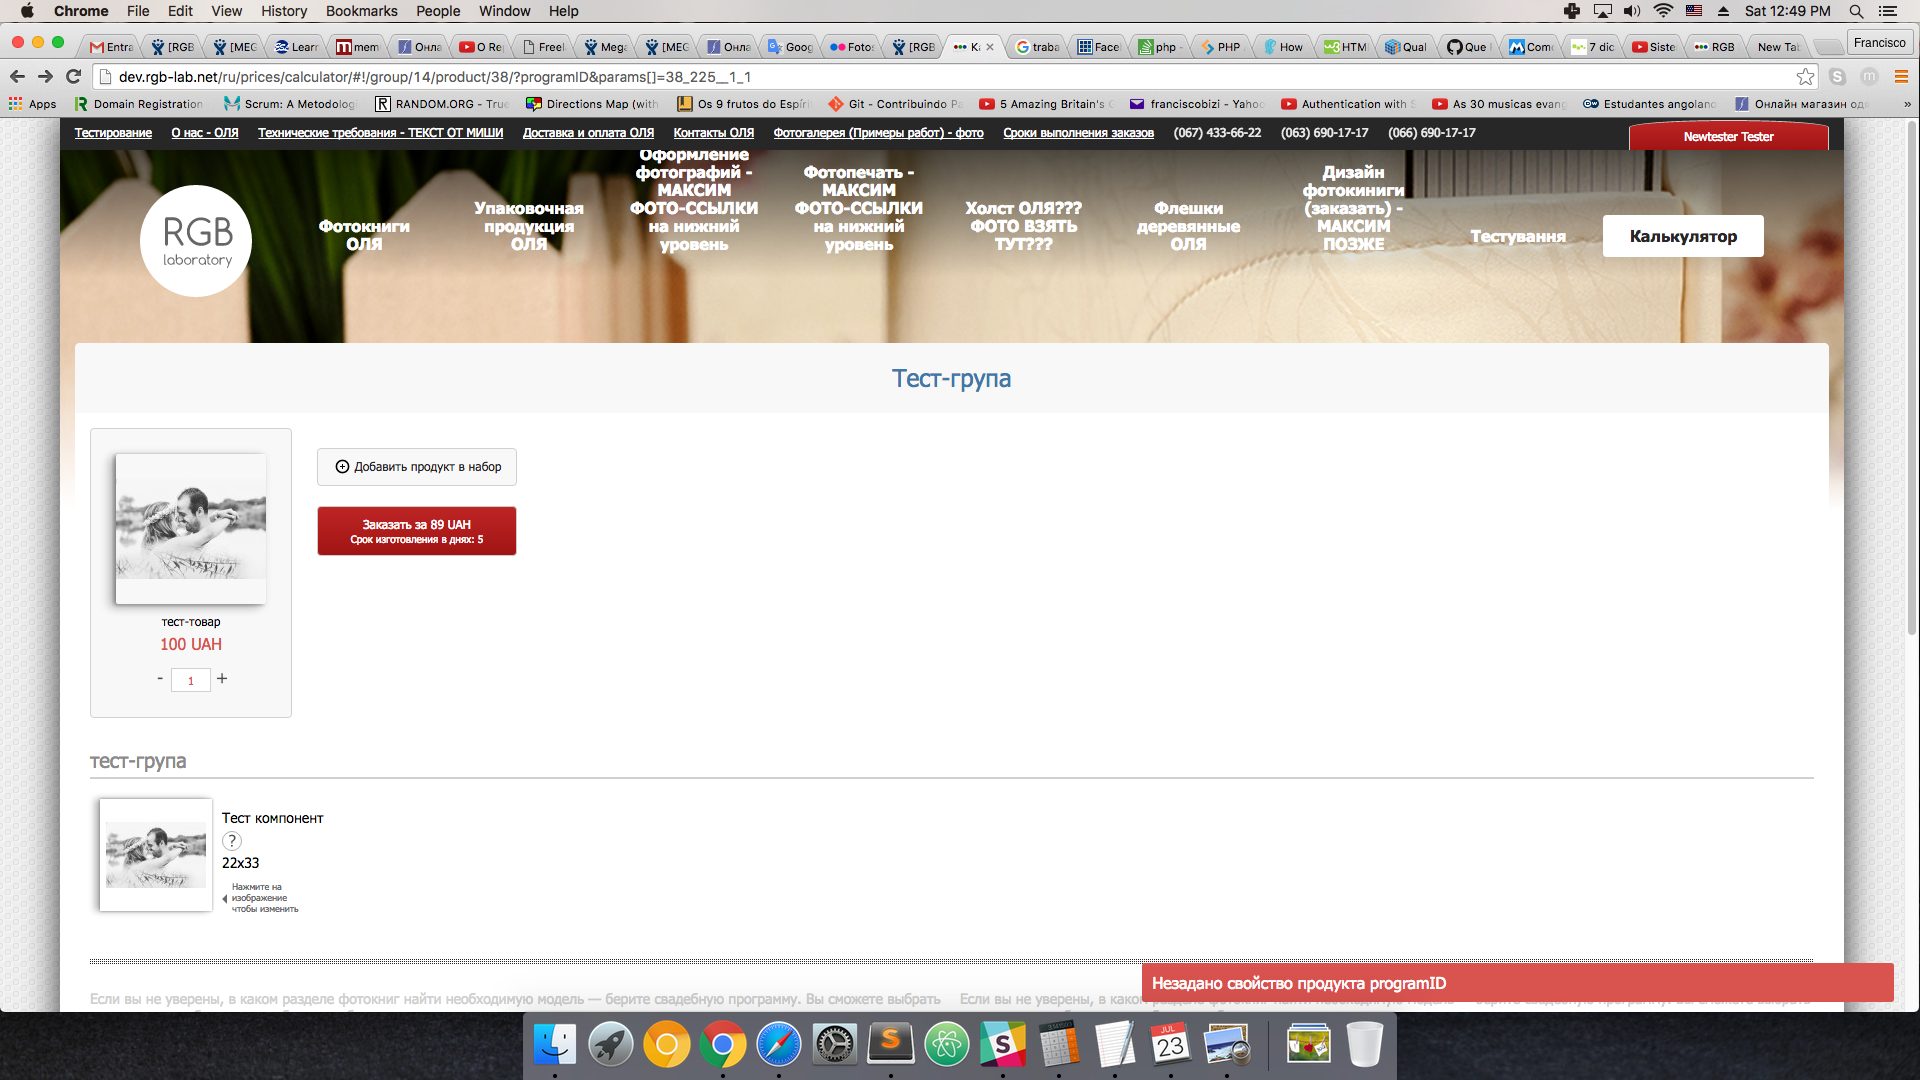Screen dimensions: 1920x1080
Task: Reload the page with refresh icon
Action: coord(73,77)
